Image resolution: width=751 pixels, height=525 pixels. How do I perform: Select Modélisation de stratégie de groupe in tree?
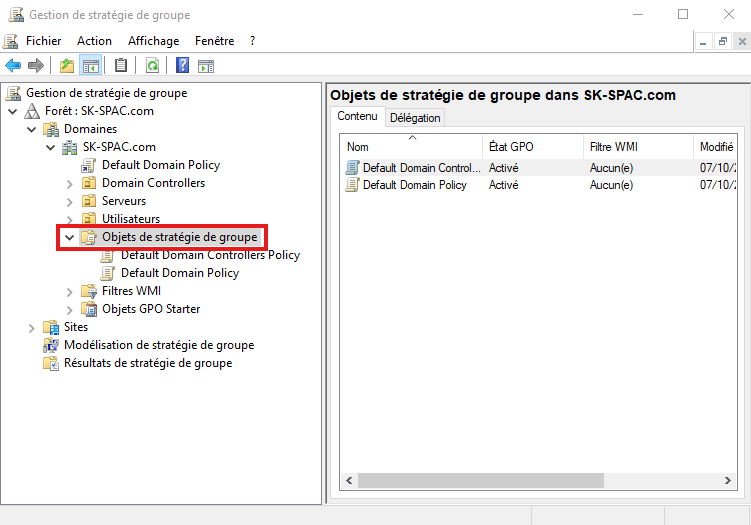pyautogui.click(x=158, y=345)
